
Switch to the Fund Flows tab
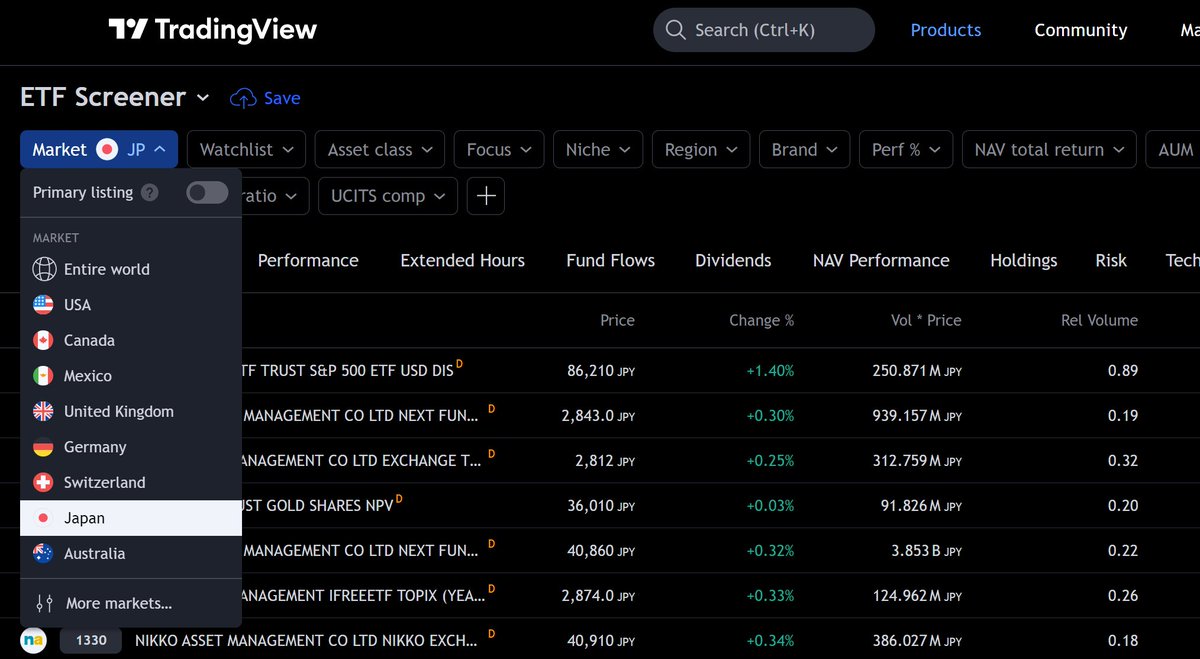(x=610, y=261)
